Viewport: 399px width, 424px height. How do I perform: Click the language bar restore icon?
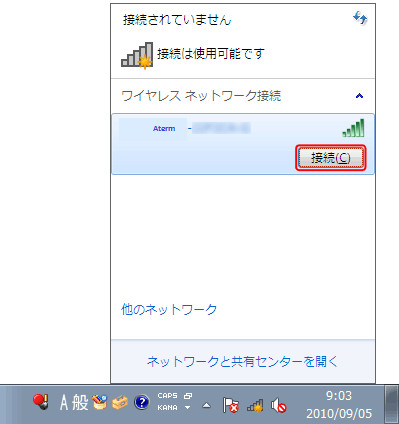point(188,396)
